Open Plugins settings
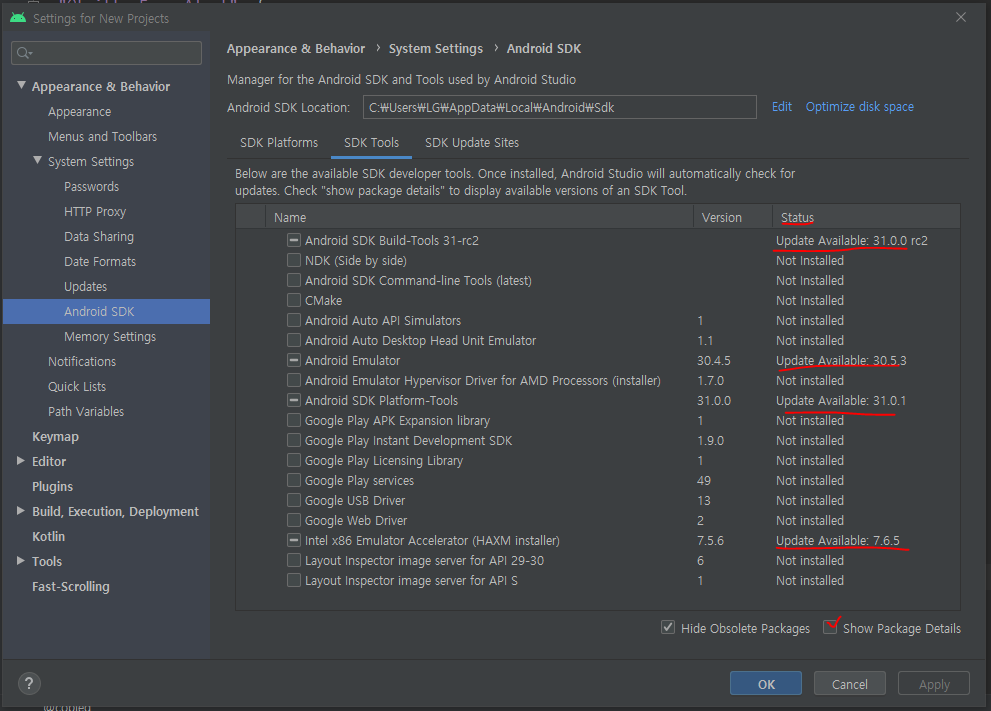This screenshot has height=711, width=991. click(52, 487)
